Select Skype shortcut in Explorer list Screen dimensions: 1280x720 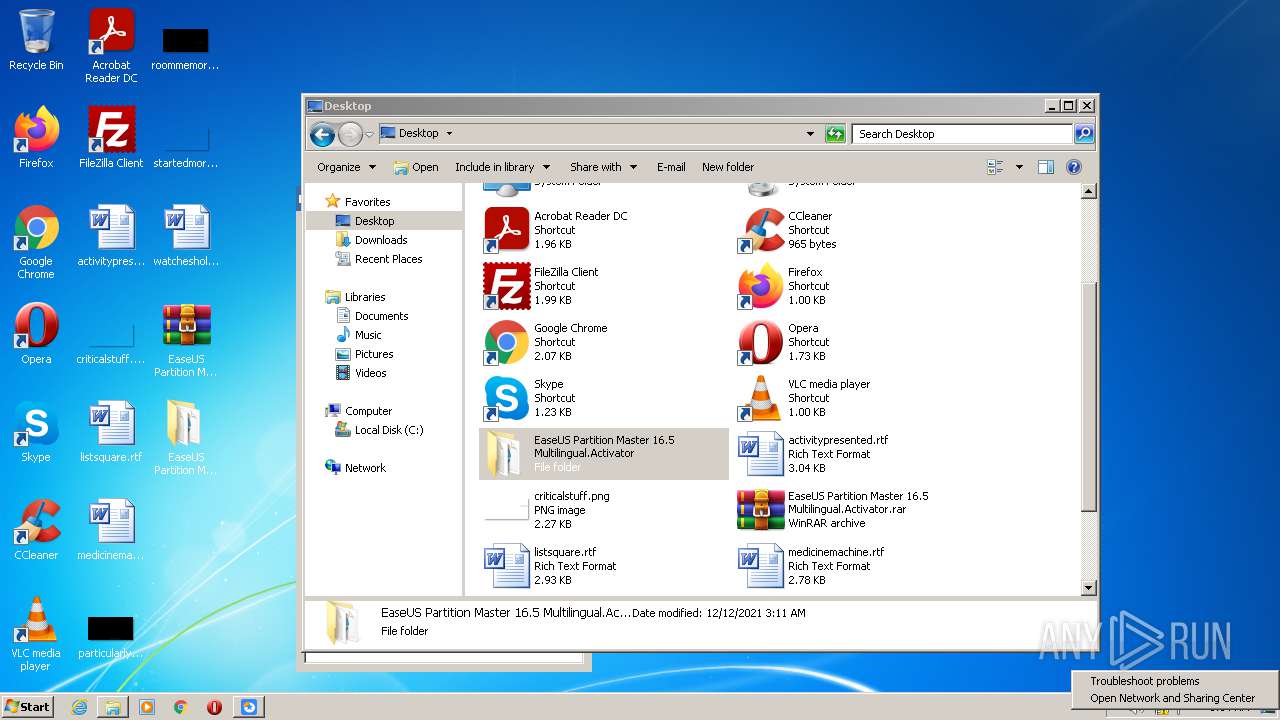[x=604, y=398]
